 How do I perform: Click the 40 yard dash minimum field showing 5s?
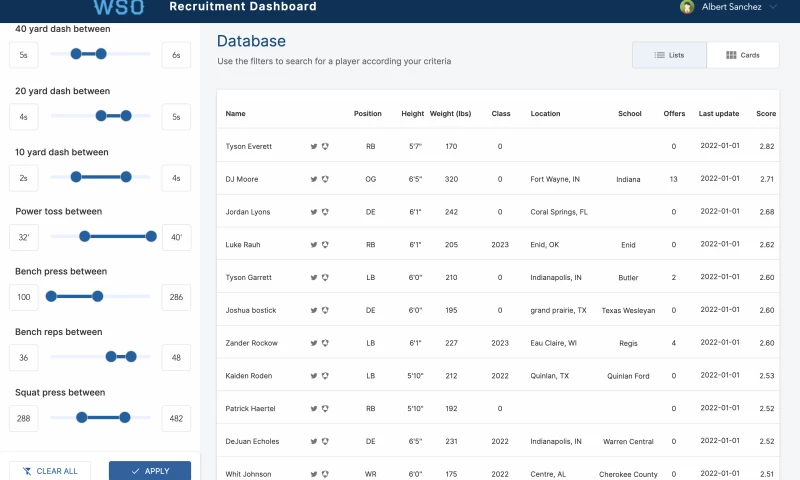24,55
